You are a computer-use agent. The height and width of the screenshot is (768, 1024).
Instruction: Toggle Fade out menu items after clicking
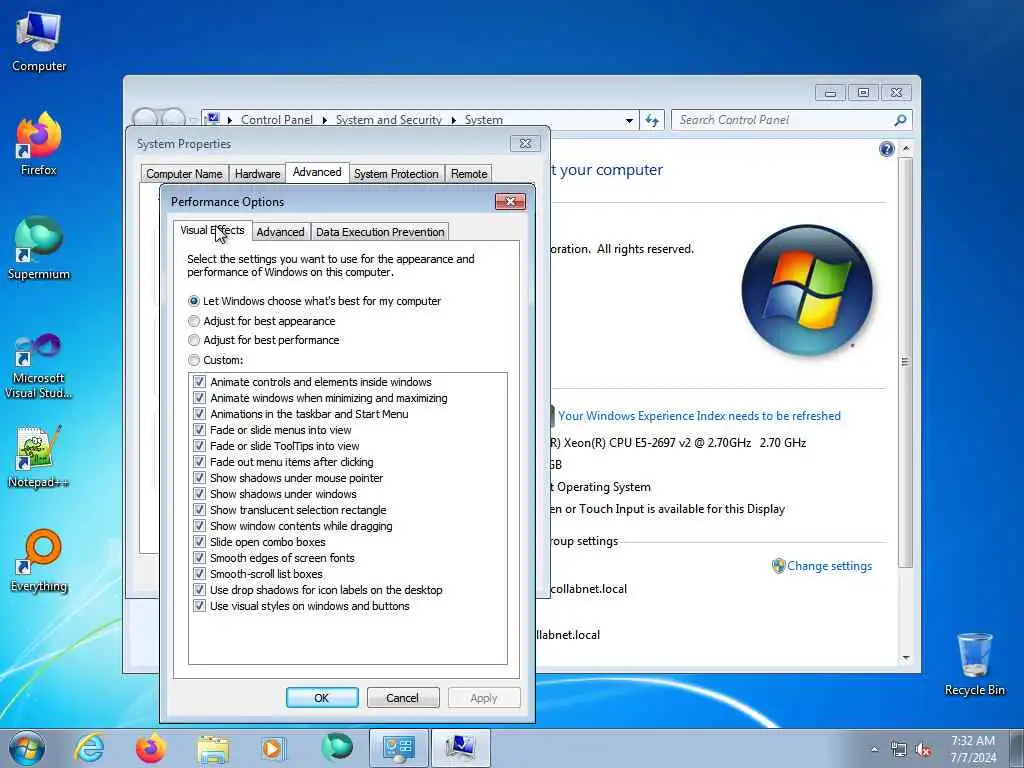pyautogui.click(x=199, y=462)
